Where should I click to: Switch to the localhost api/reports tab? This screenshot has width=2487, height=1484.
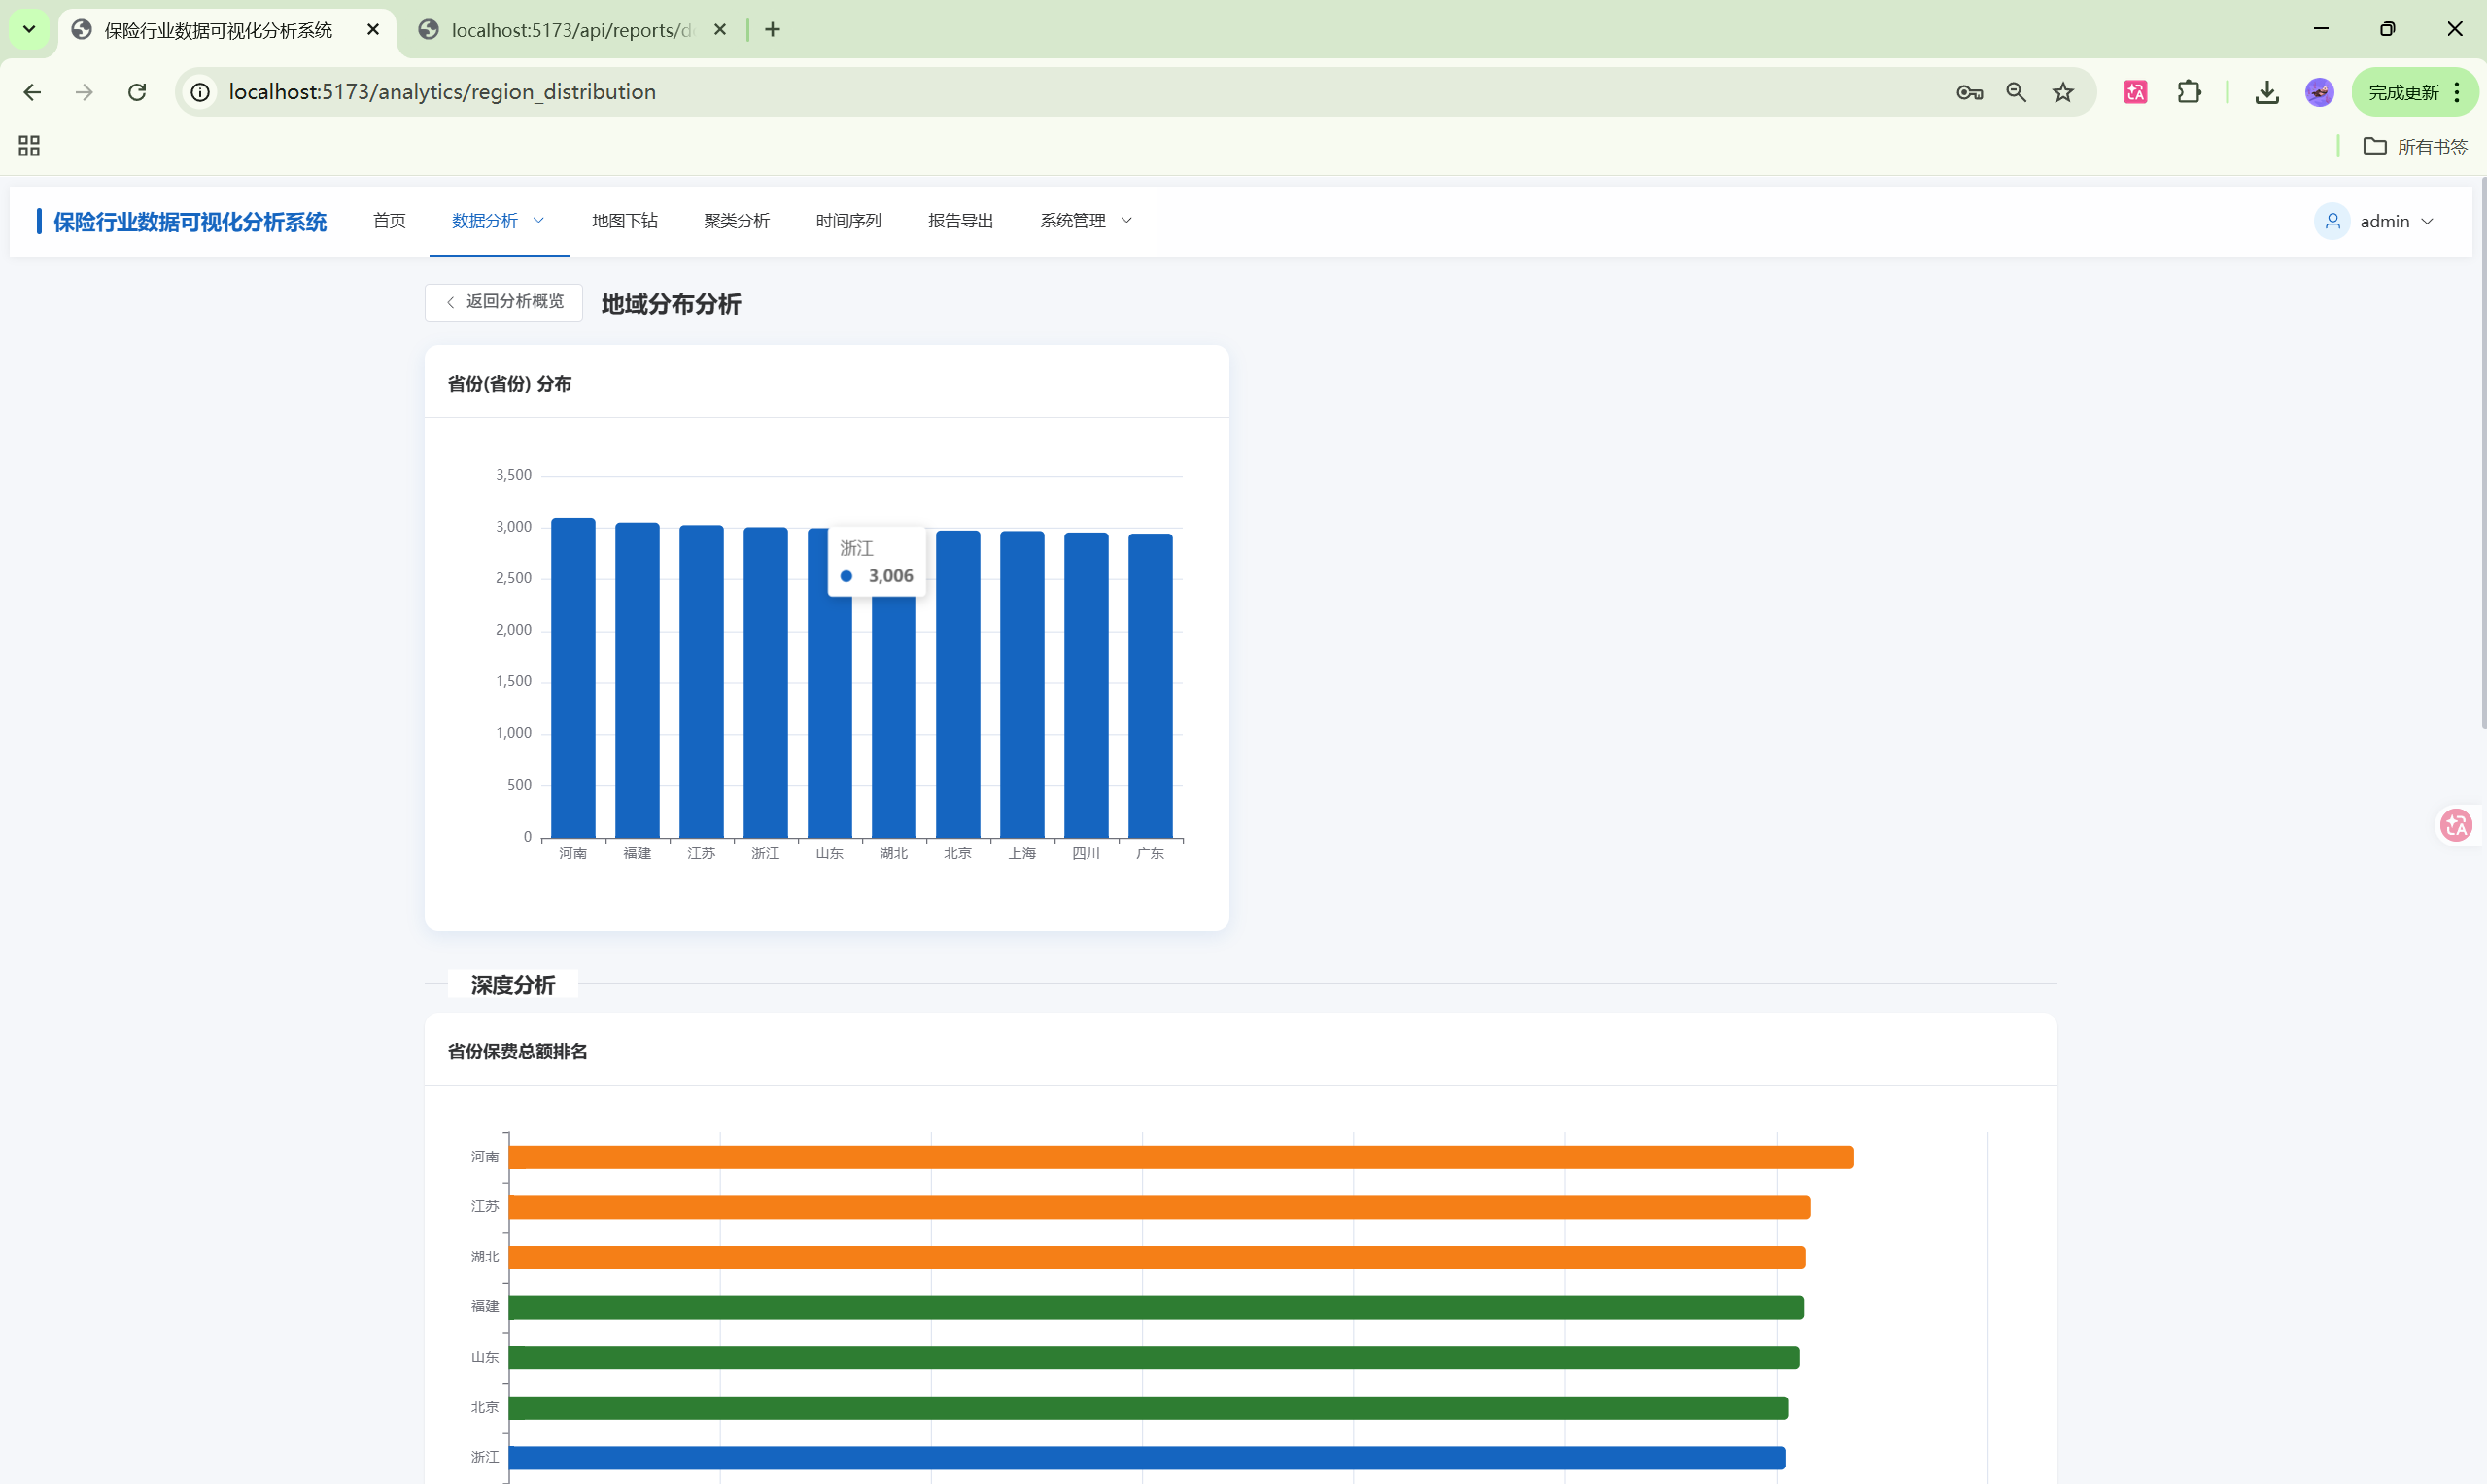pos(570,30)
